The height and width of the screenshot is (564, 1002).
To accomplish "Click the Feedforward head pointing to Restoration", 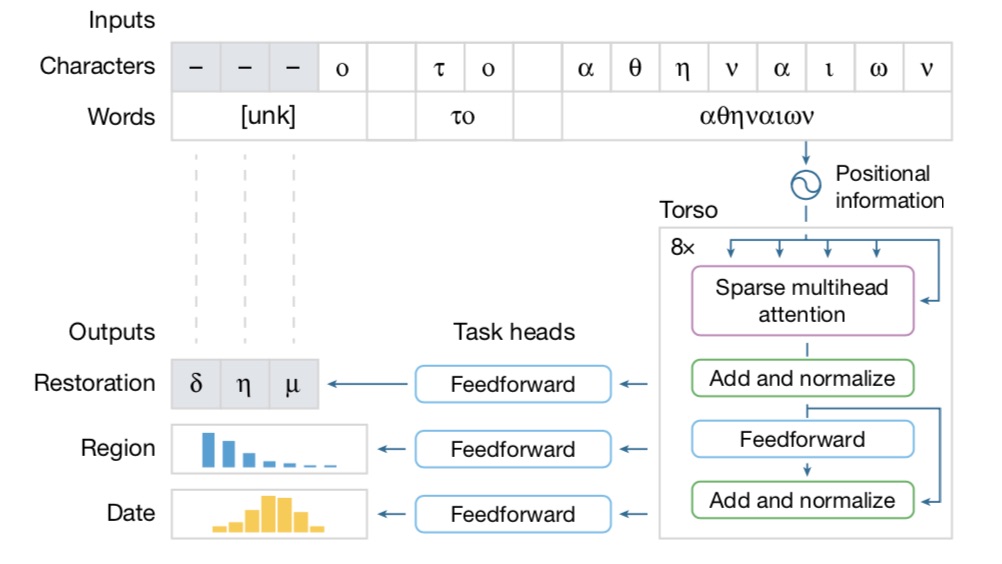I will pos(512,384).
